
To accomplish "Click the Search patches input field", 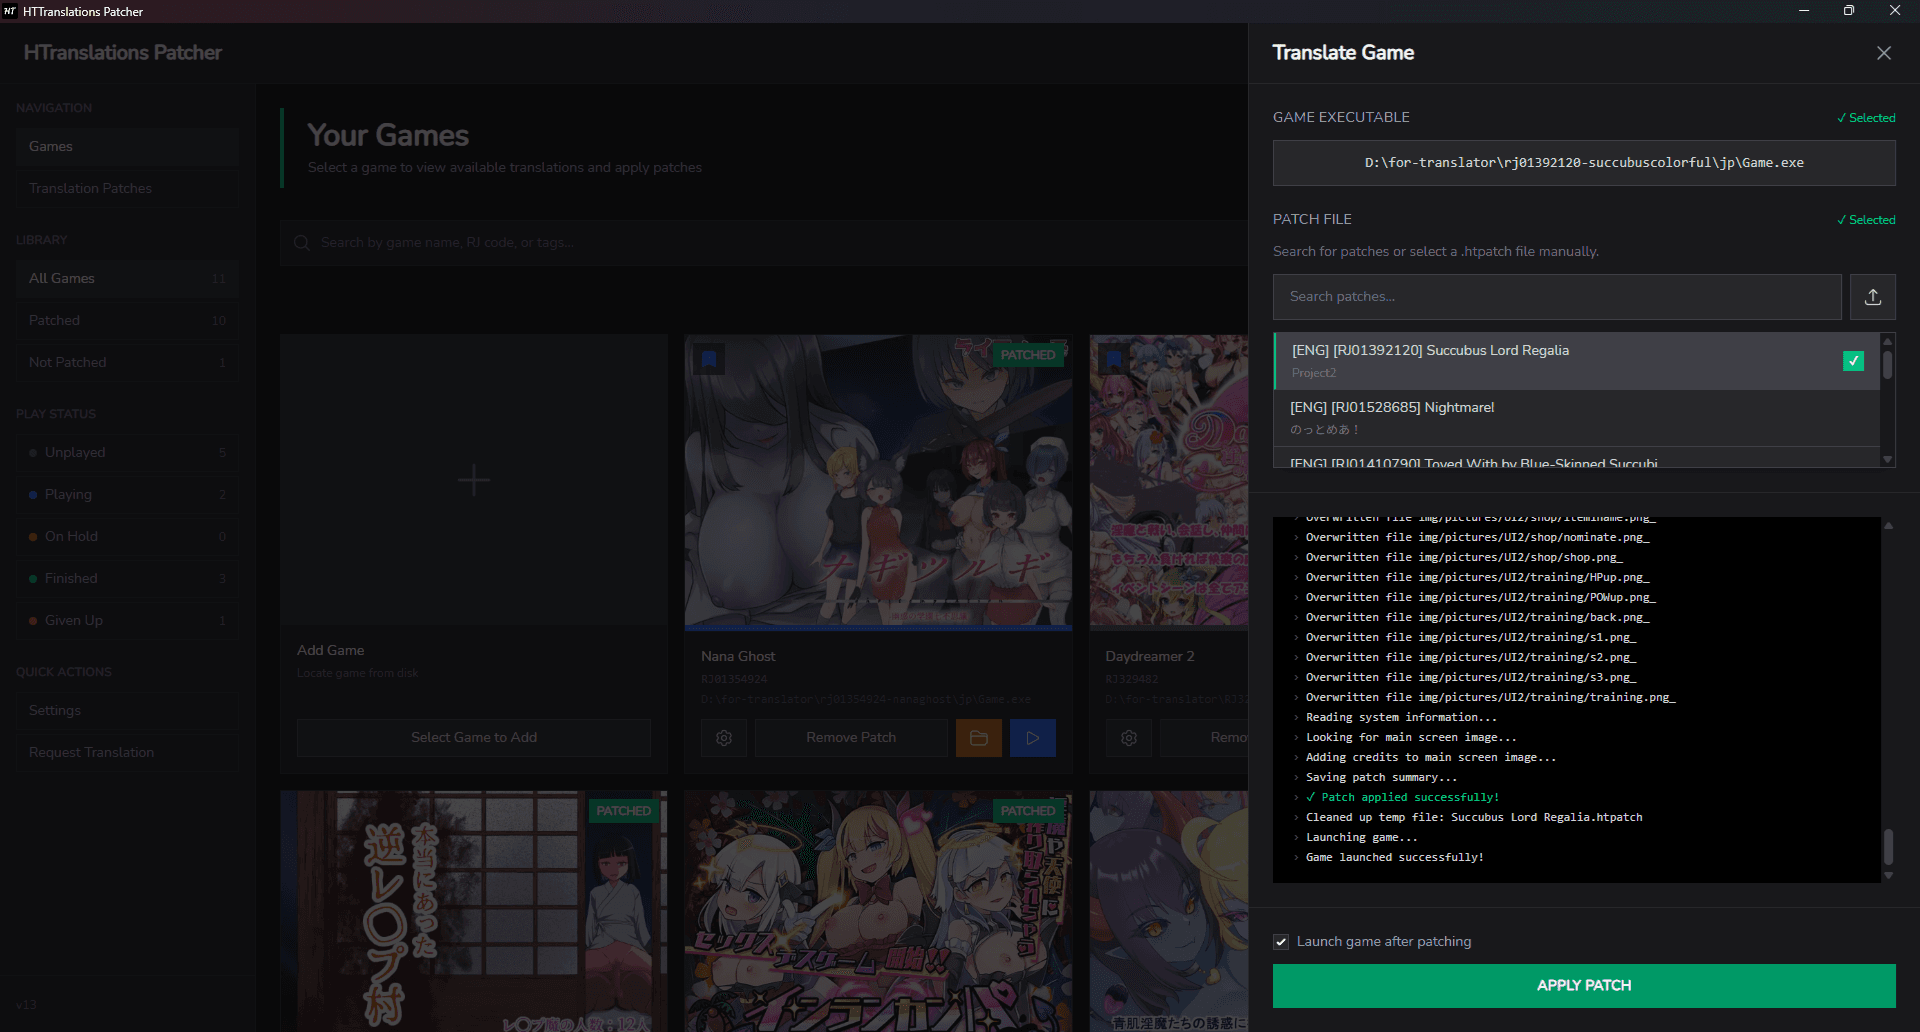I will pyautogui.click(x=1556, y=296).
